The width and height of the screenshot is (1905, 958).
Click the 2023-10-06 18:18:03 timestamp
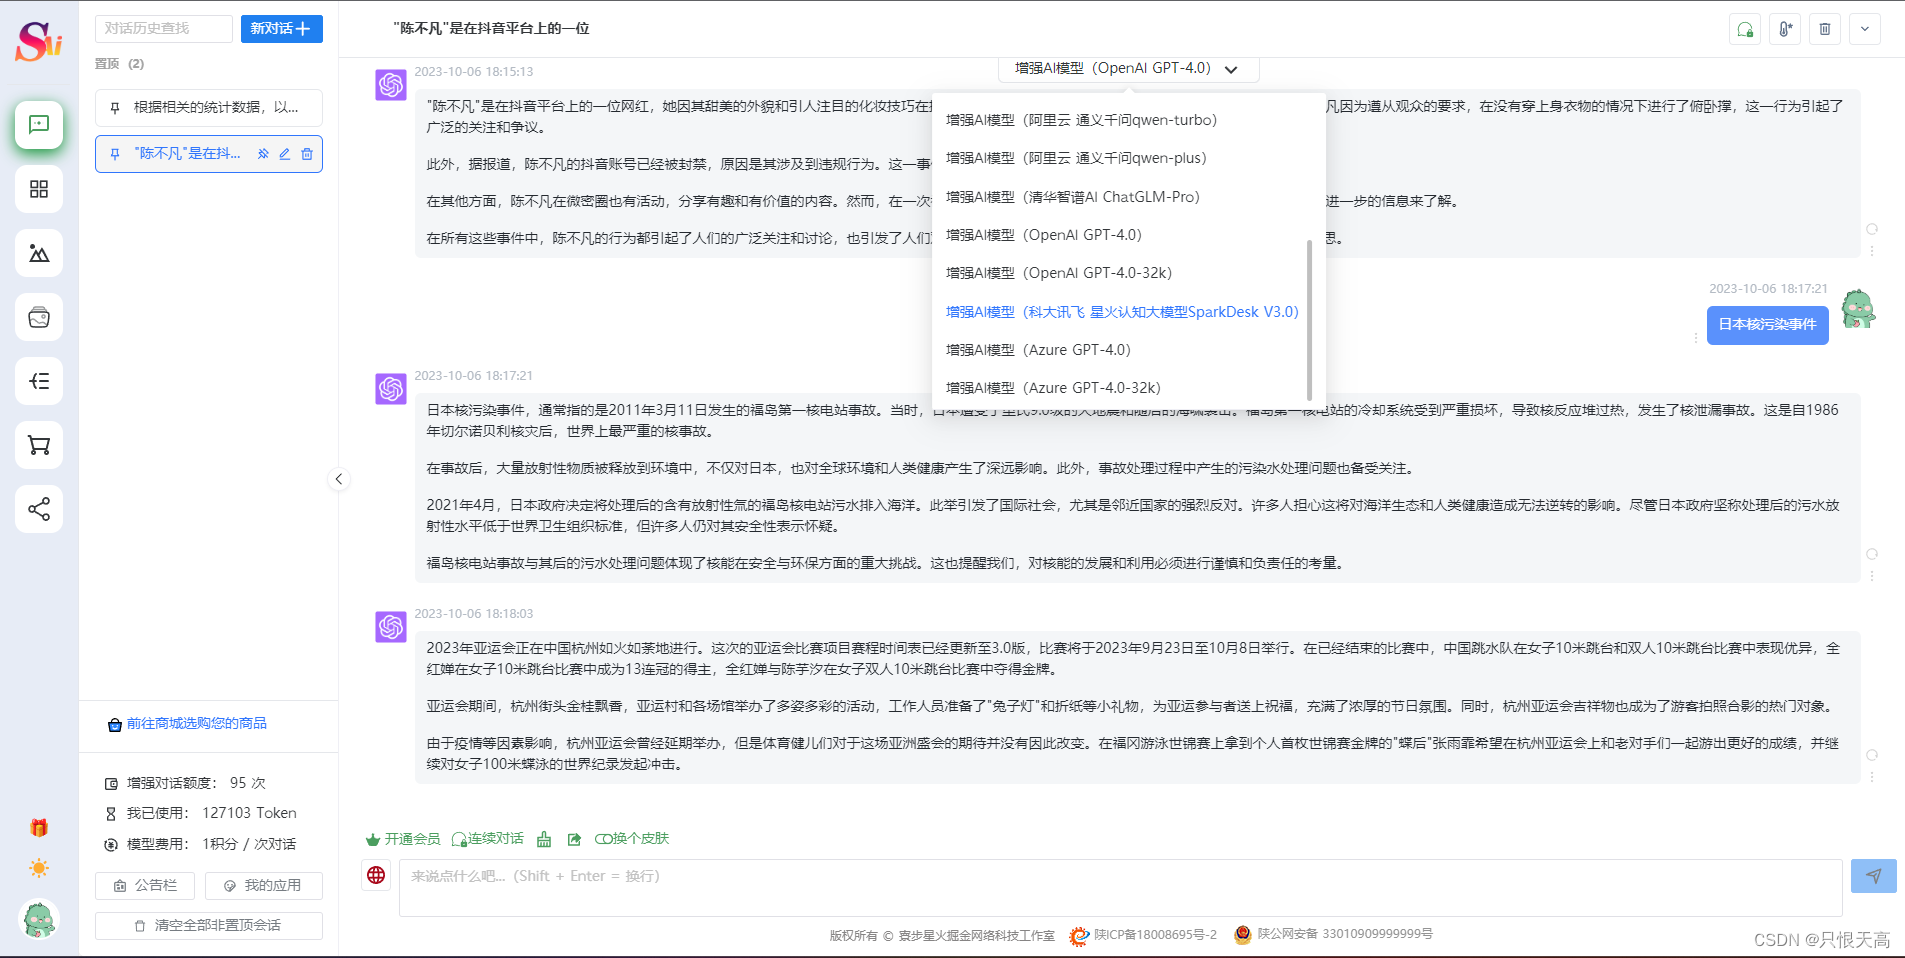[474, 614]
